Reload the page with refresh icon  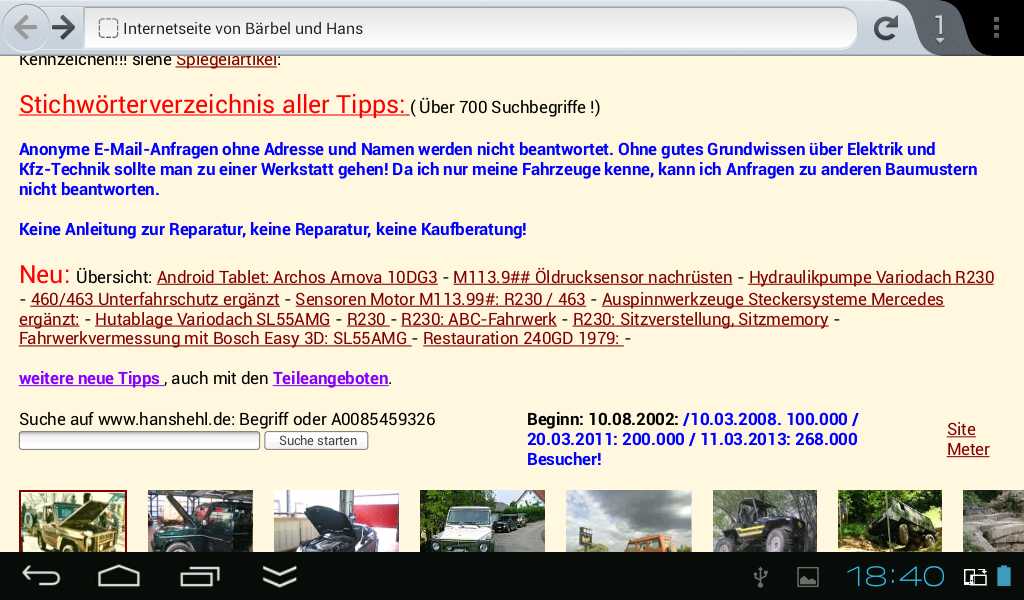pyautogui.click(x=886, y=27)
